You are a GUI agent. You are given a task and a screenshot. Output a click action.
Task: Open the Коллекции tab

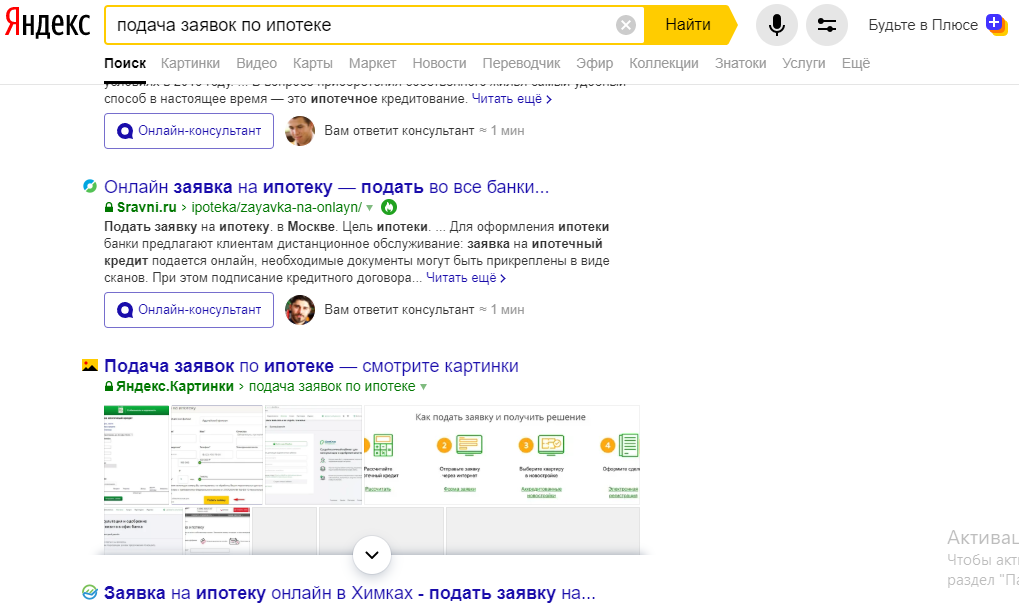[664, 63]
